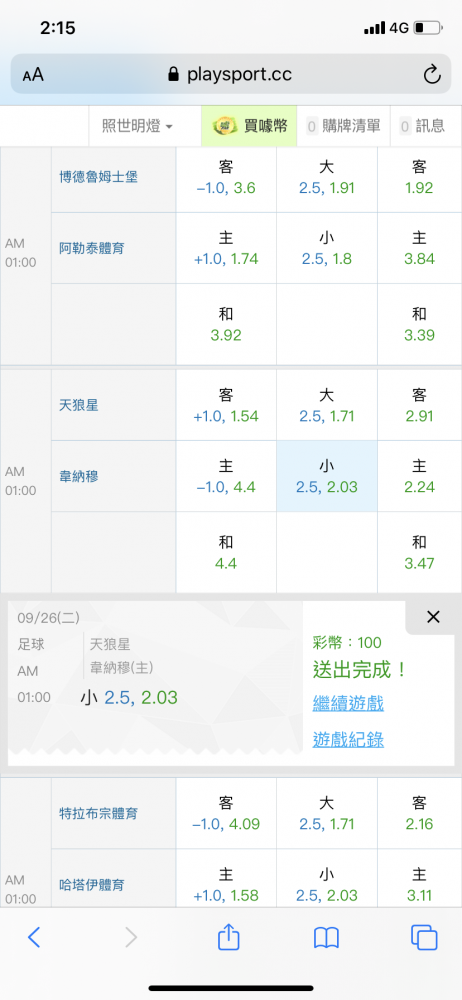This screenshot has height=1000, width=462.
Task: Tap the coin icon beside 買噱幣
Action: point(225,126)
